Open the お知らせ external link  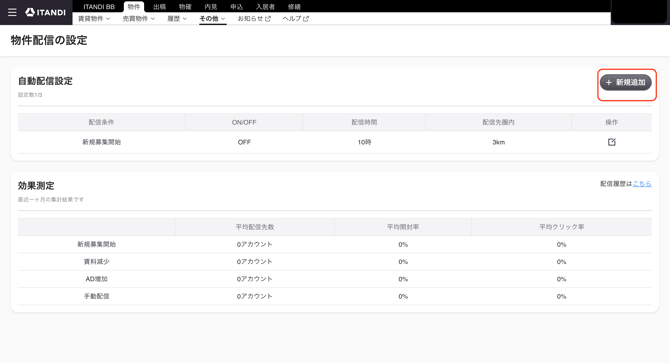pyautogui.click(x=254, y=19)
